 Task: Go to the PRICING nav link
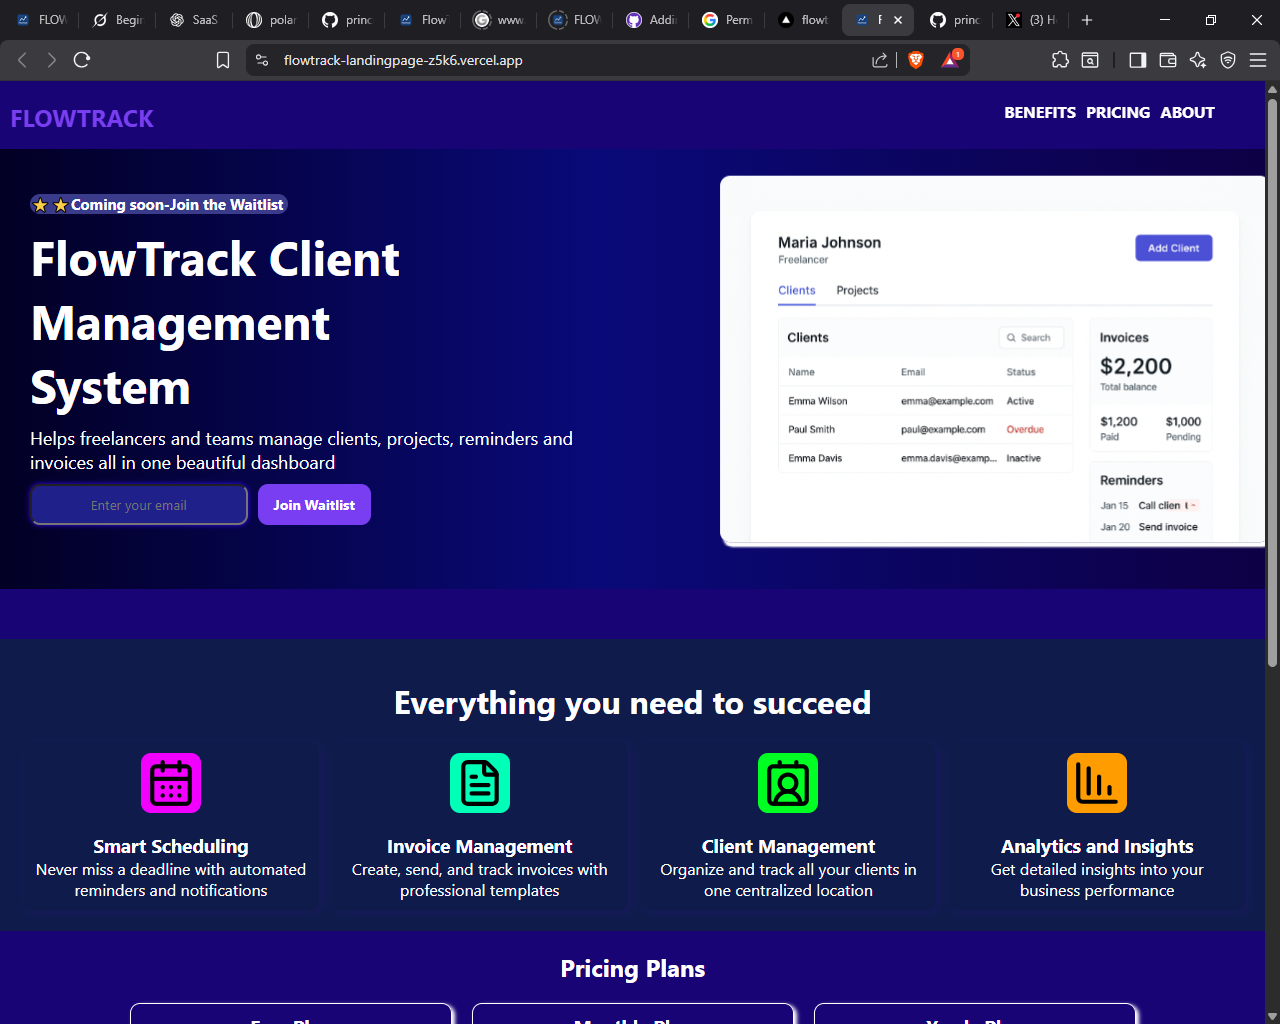coord(1118,113)
